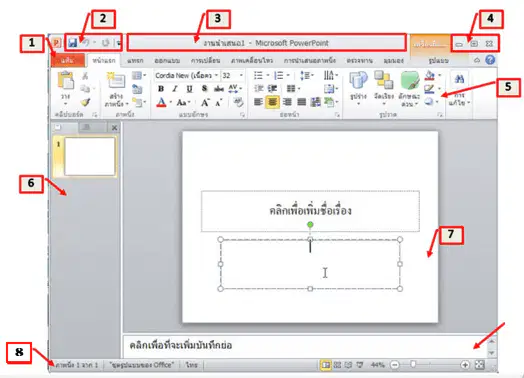Expand the font color dropdown arrow
Viewport: 524px width, 378px height.
pos(171,102)
